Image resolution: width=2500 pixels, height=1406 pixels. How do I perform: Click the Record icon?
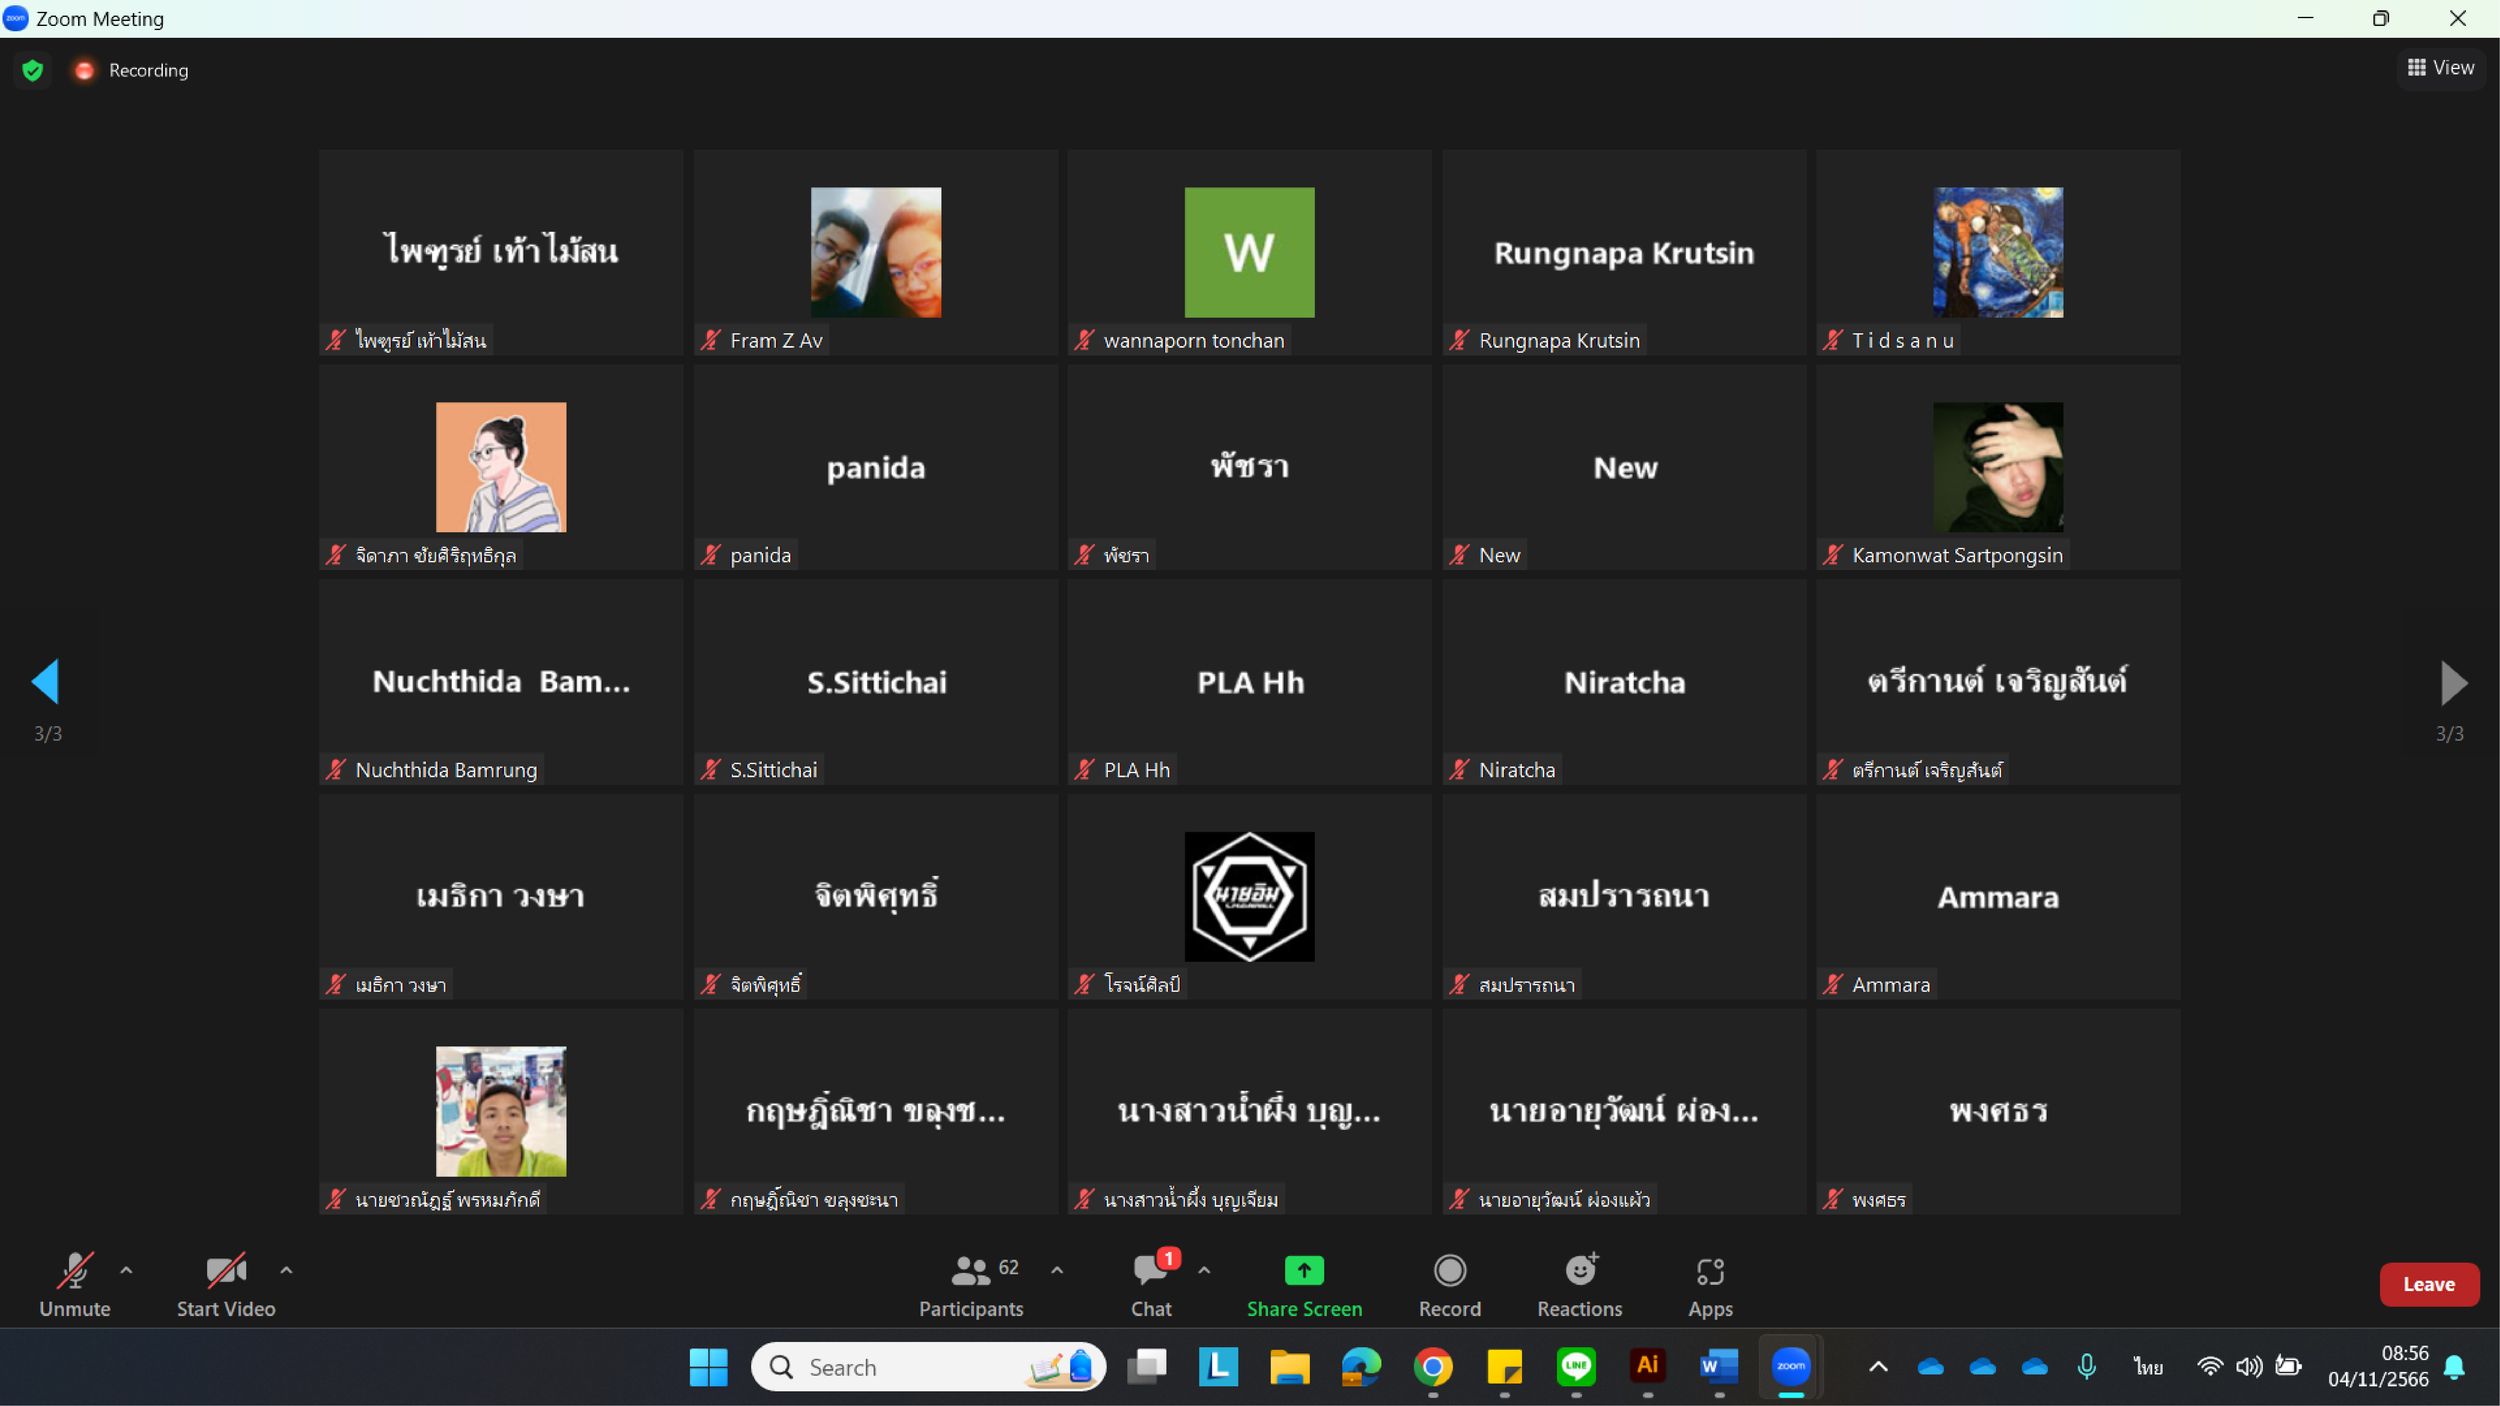pos(1450,1270)
